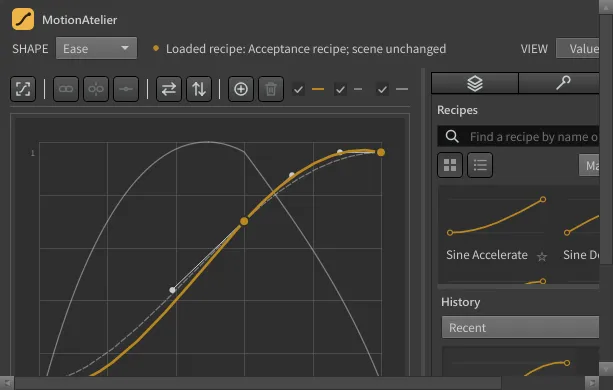613x390 pixels.
Task: Click the MotionAtelier app logo icon
Action: pyautogui.click(x=23, y=19)
